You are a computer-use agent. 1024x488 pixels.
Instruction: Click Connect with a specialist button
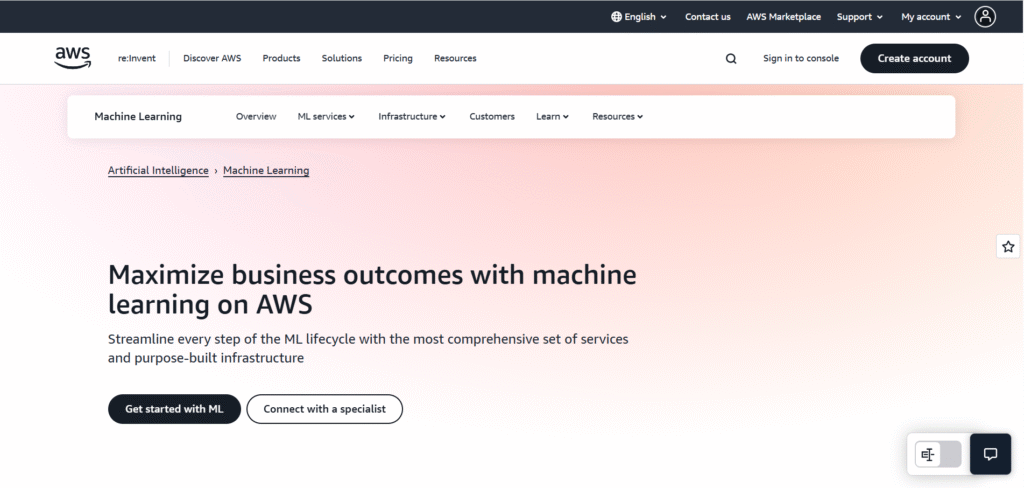324,409
